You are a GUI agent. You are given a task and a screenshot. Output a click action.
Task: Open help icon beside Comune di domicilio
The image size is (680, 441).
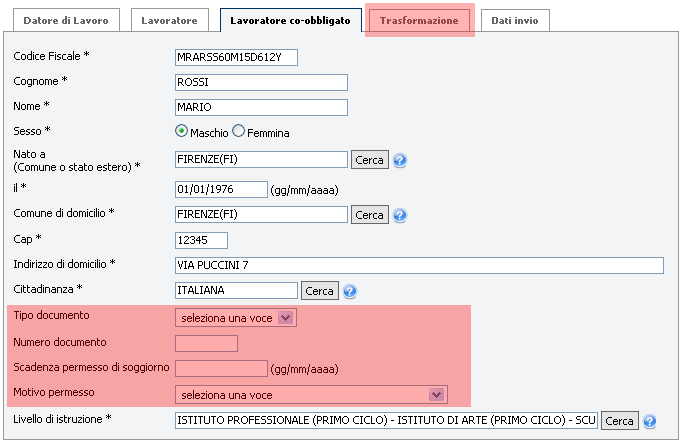point(400,215)
